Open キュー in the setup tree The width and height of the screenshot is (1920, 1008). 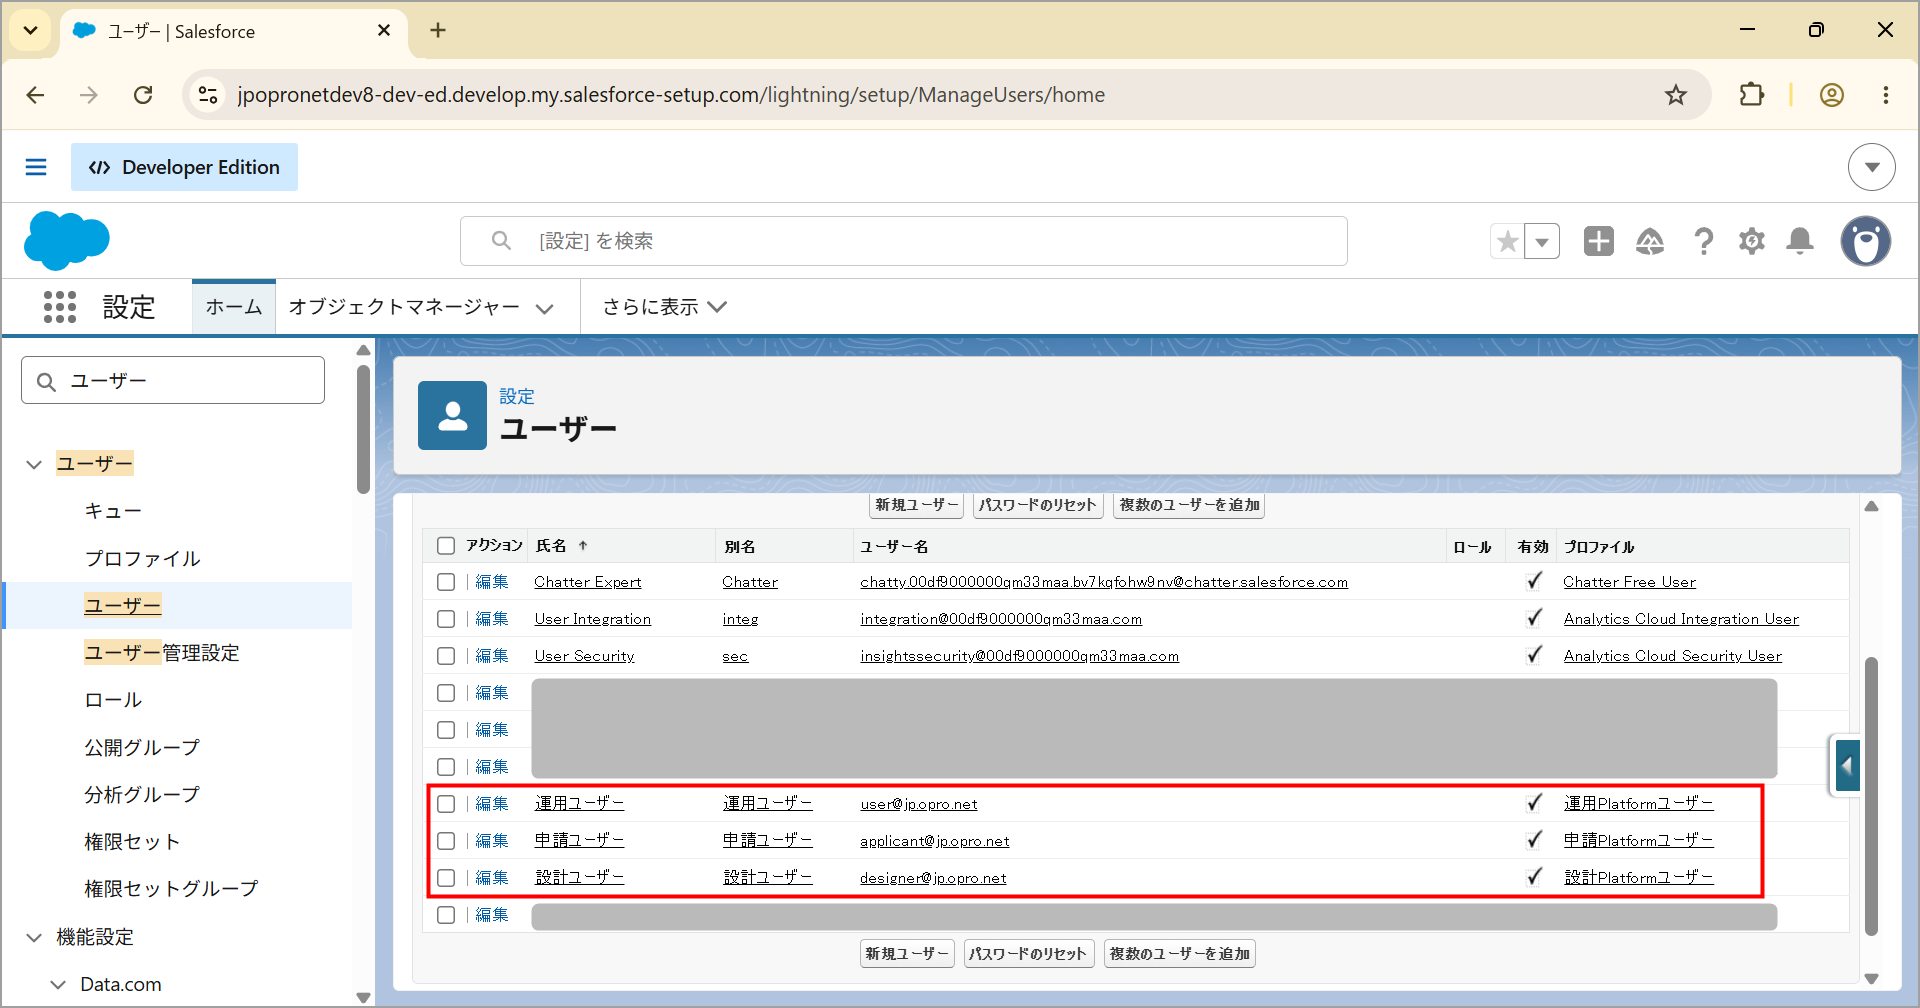(x=113, y=511)
